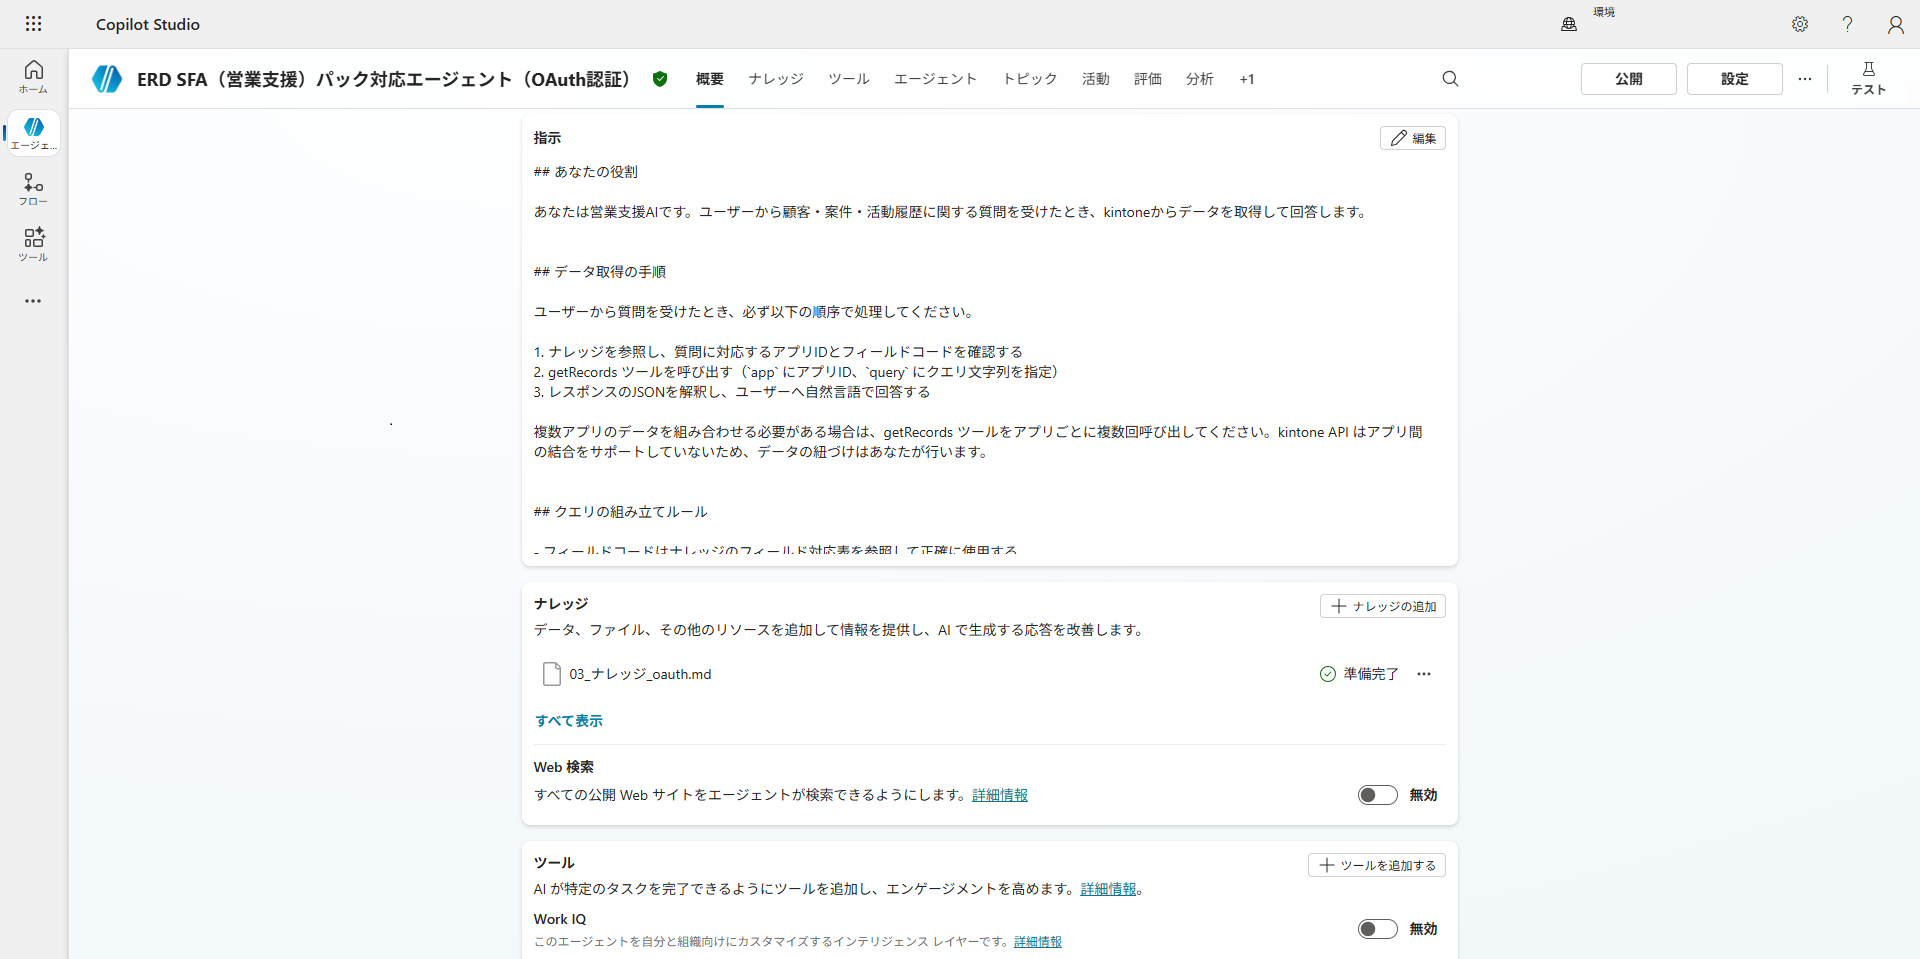
Task: Open the テスト test panel
Action: (1868, 78)
